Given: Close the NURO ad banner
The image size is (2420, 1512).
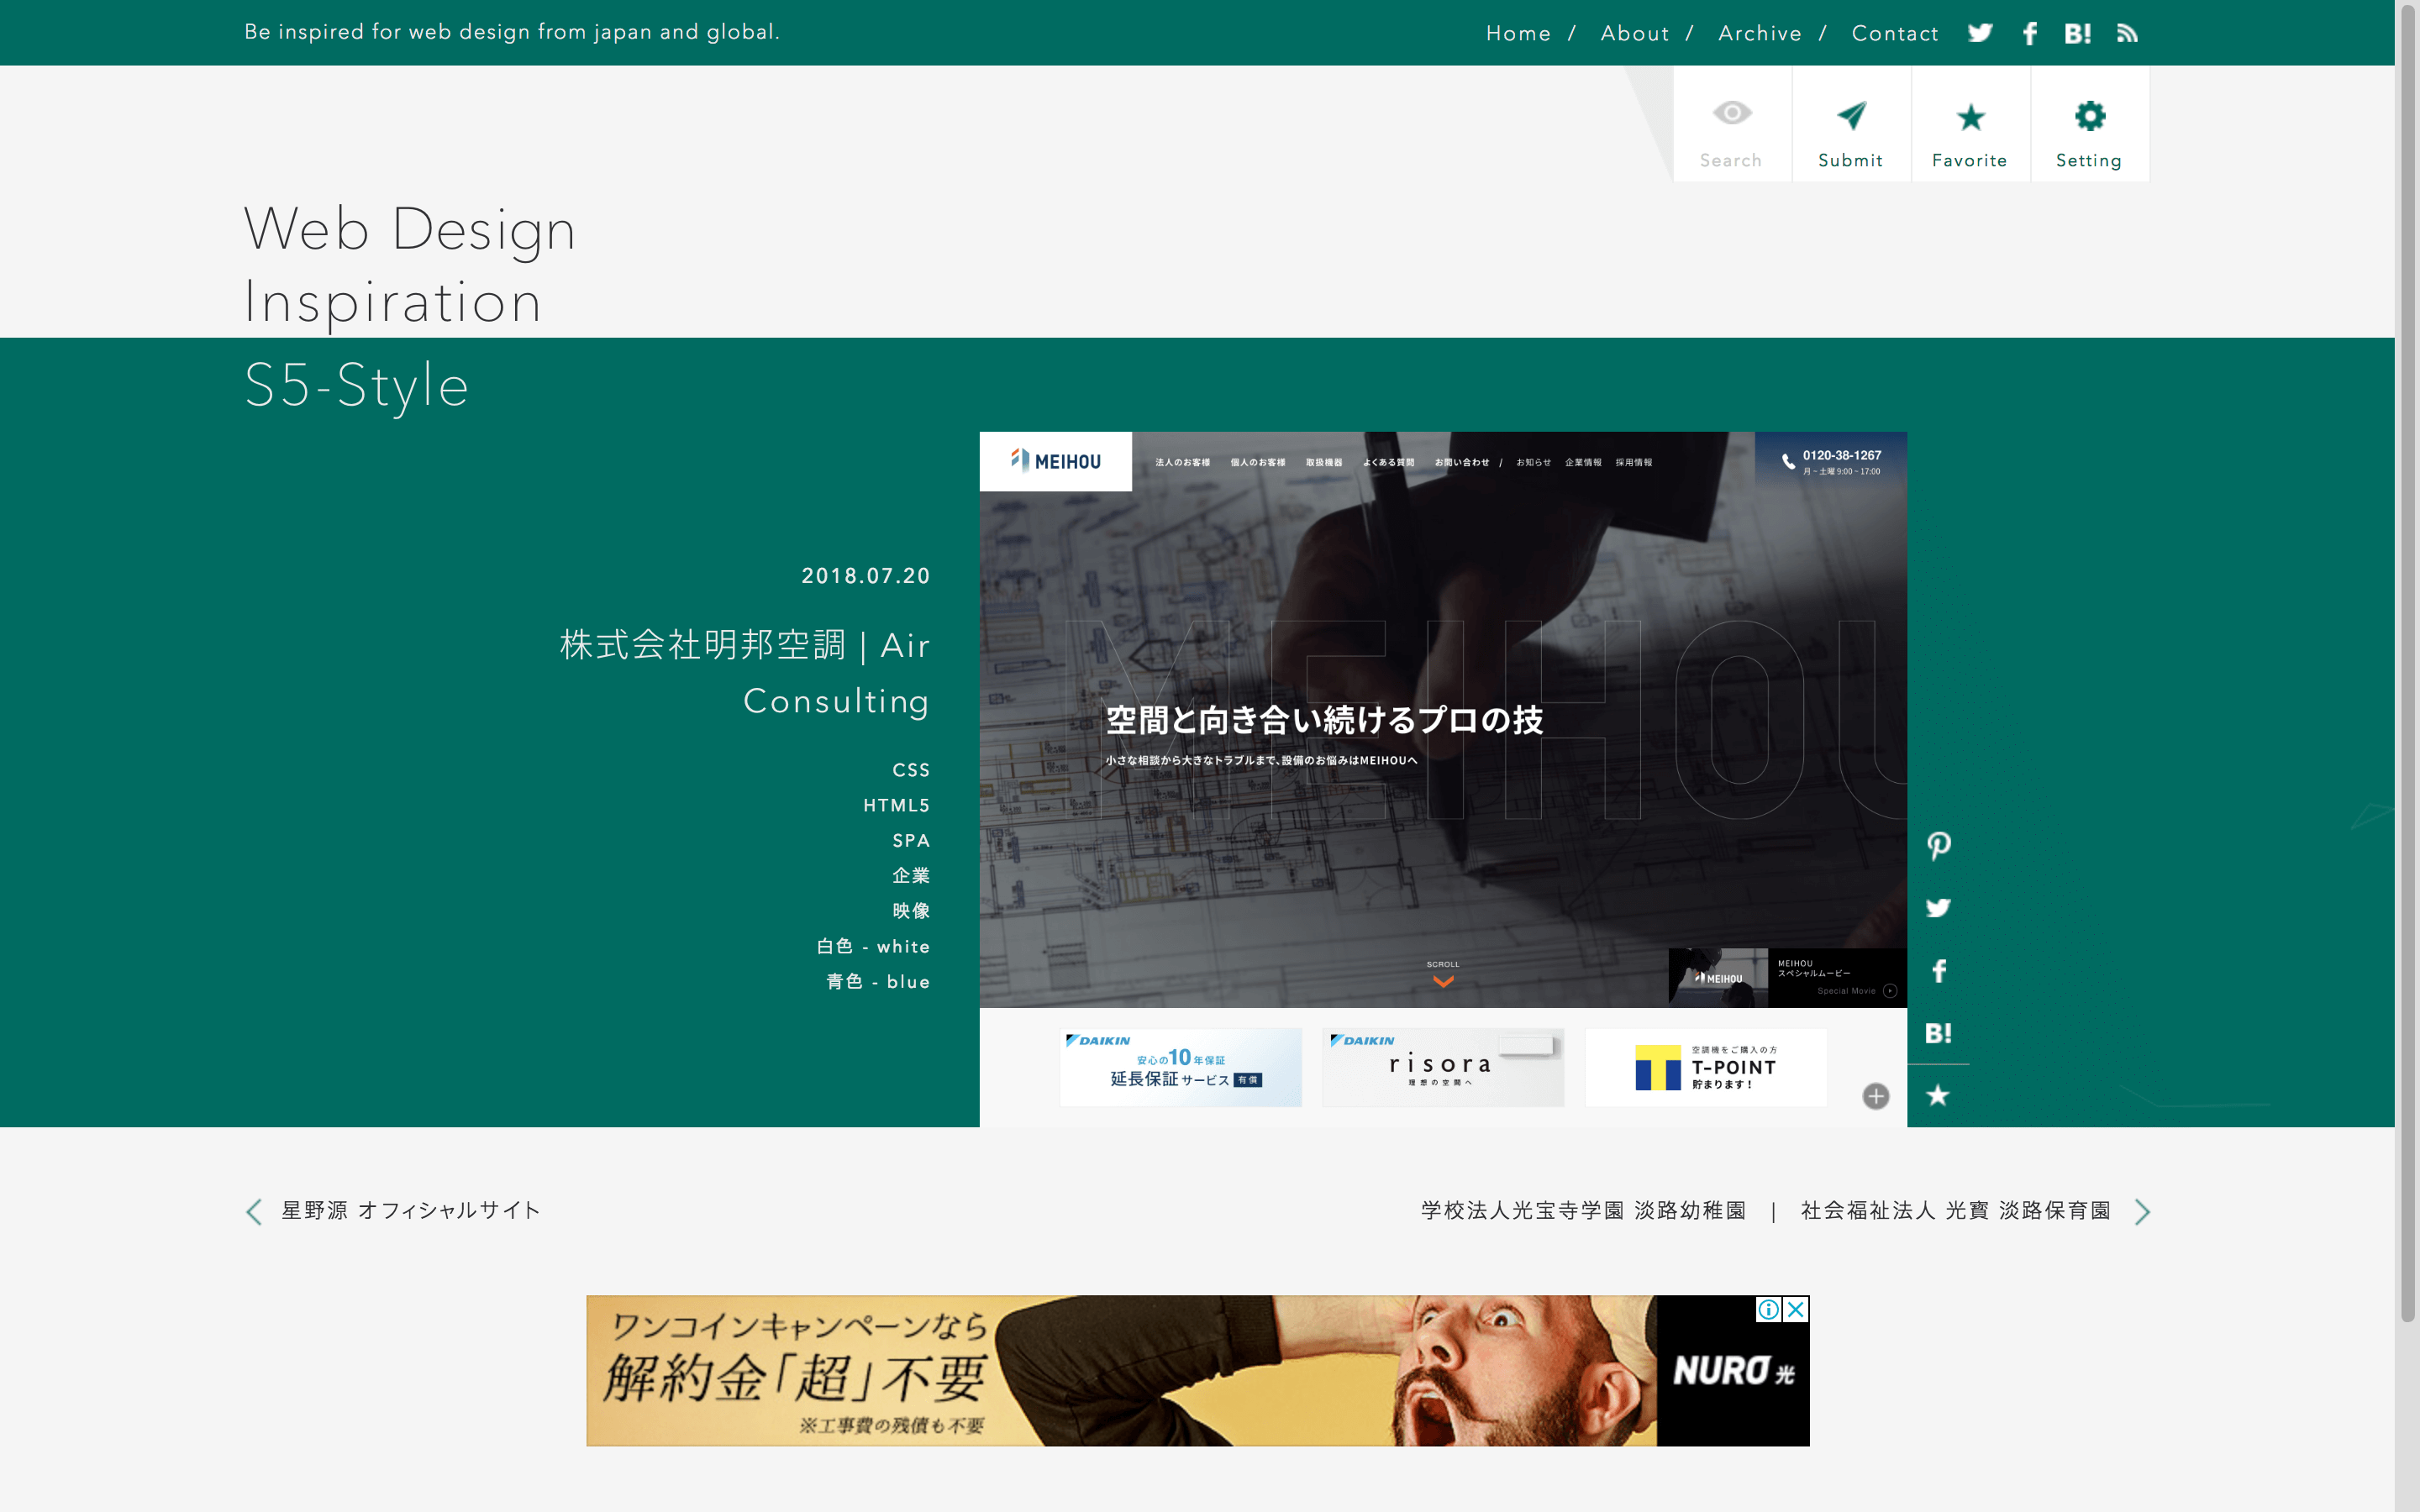Looking at the screenshot, I should coord(1796,1309).
